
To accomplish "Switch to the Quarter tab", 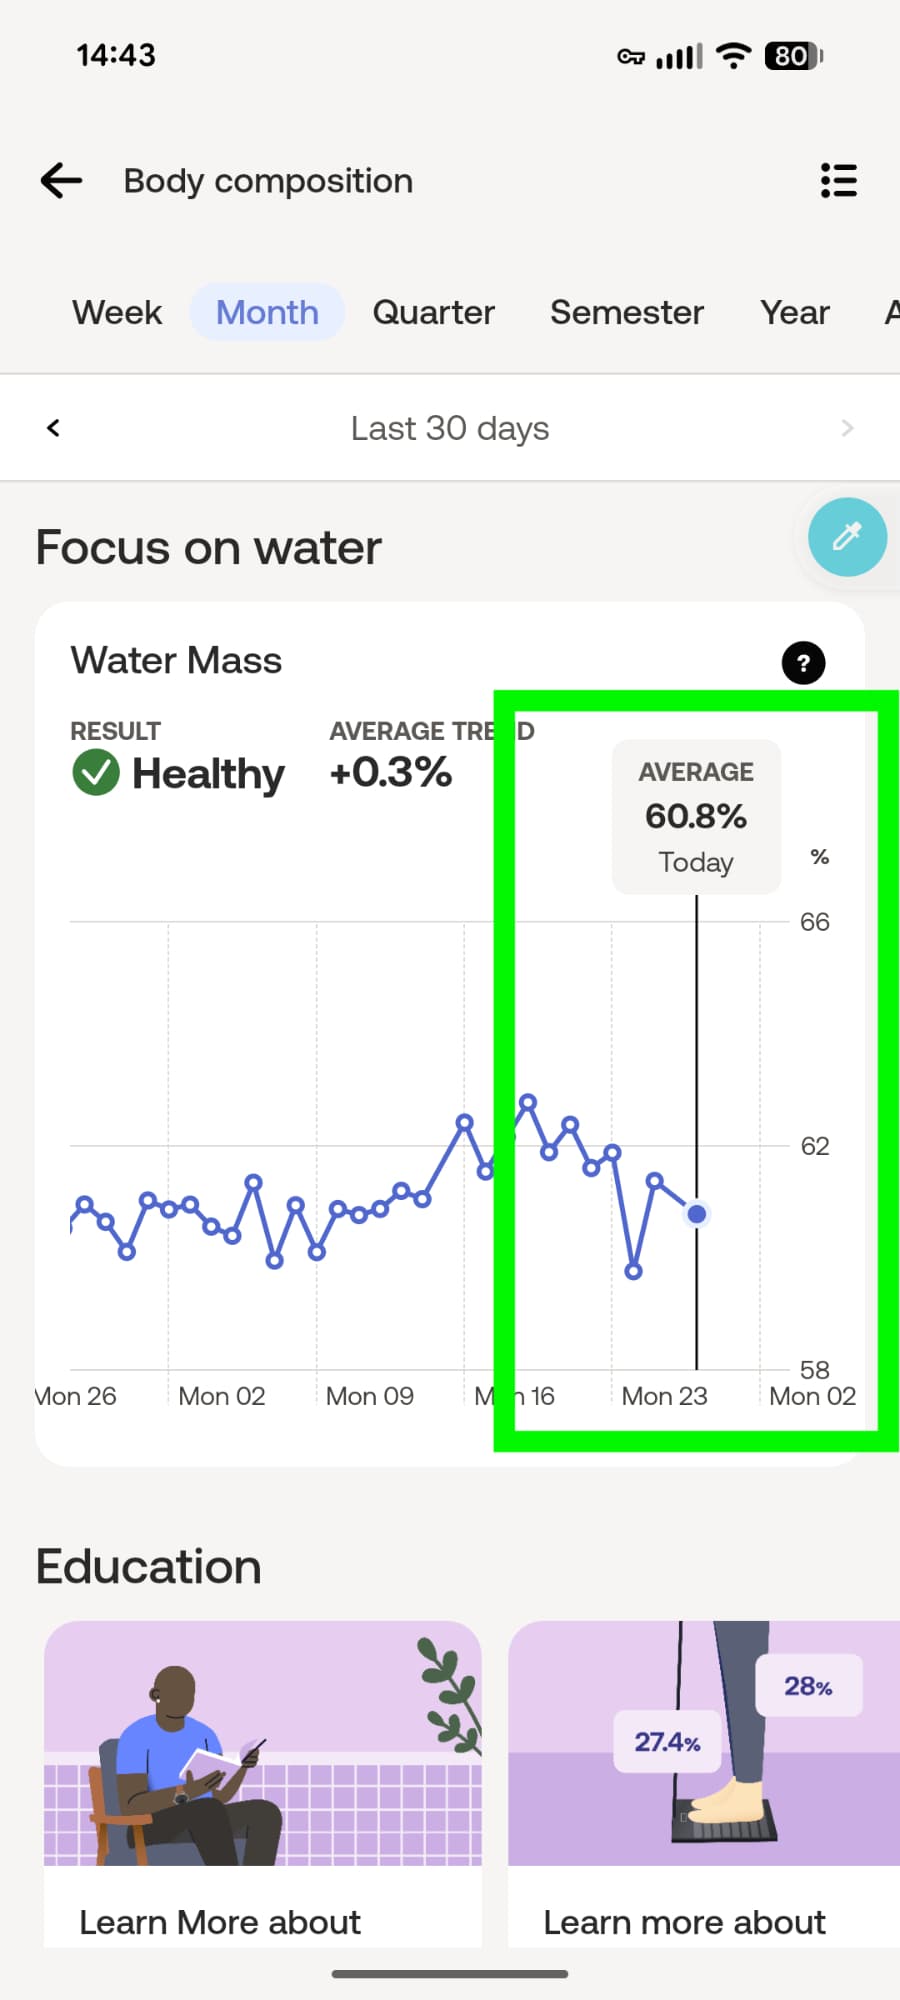I will coord(433,312).
